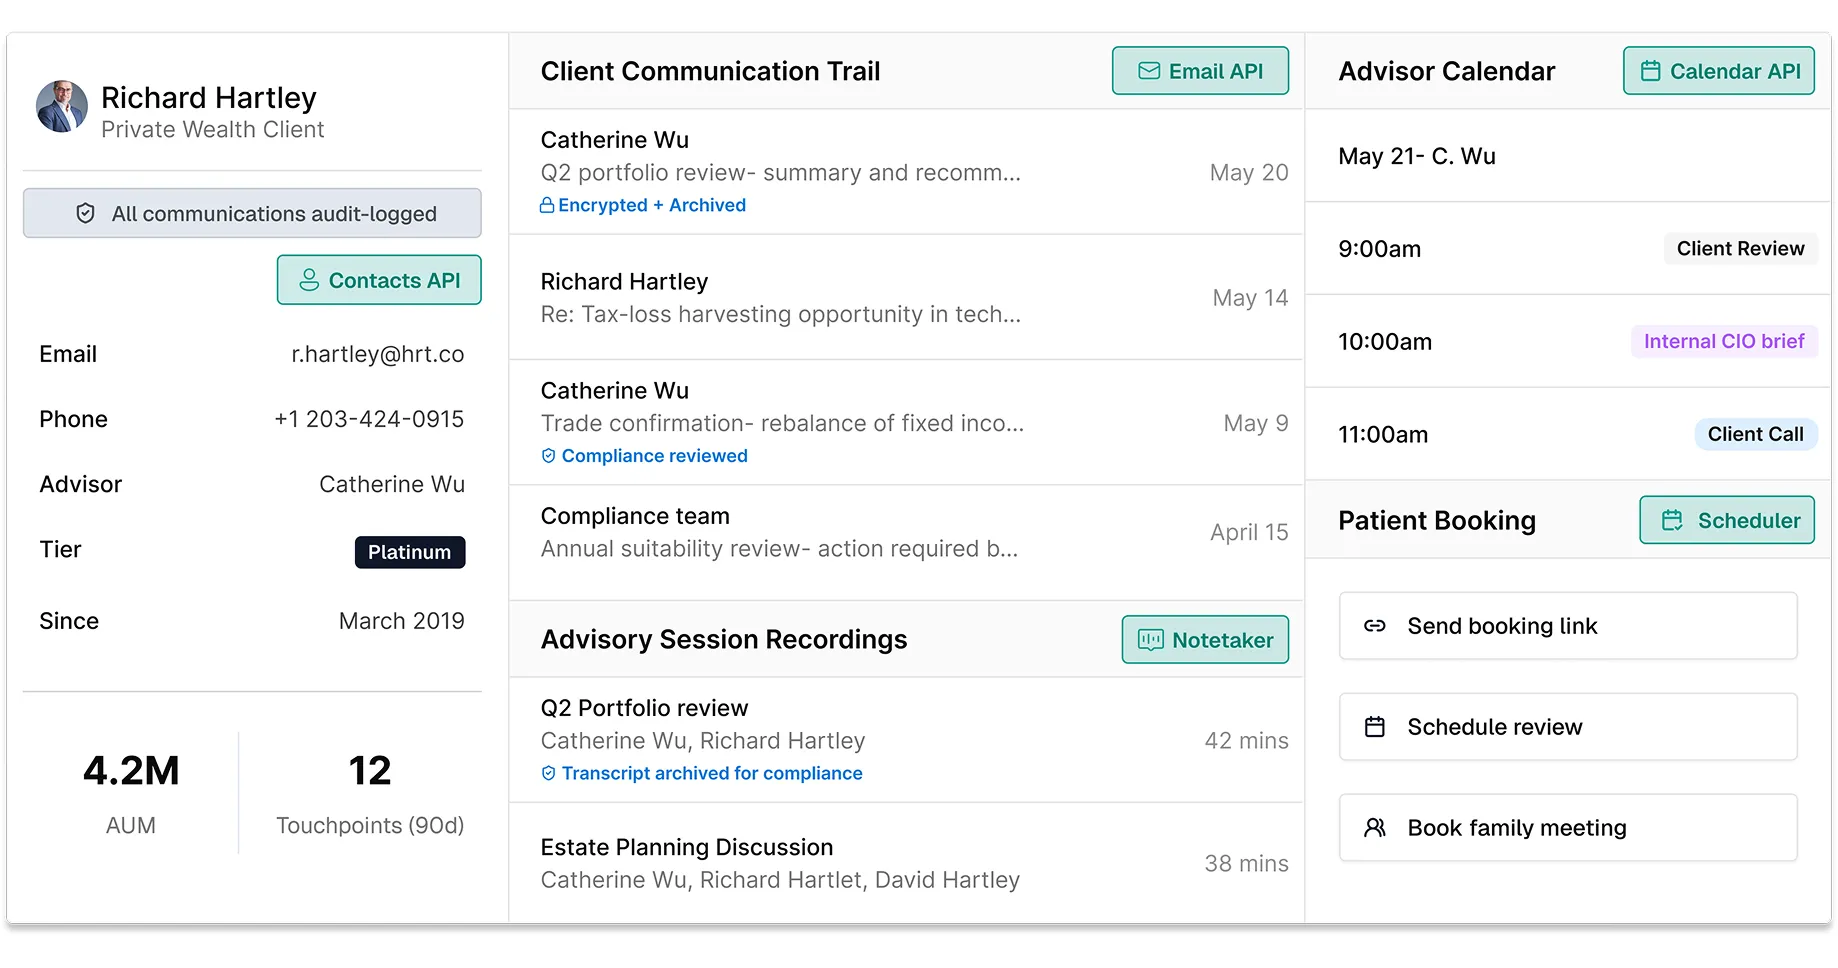Click the 38 mins recording duration
This screenshot has width=1838, height=968.
pos(1246,864)
